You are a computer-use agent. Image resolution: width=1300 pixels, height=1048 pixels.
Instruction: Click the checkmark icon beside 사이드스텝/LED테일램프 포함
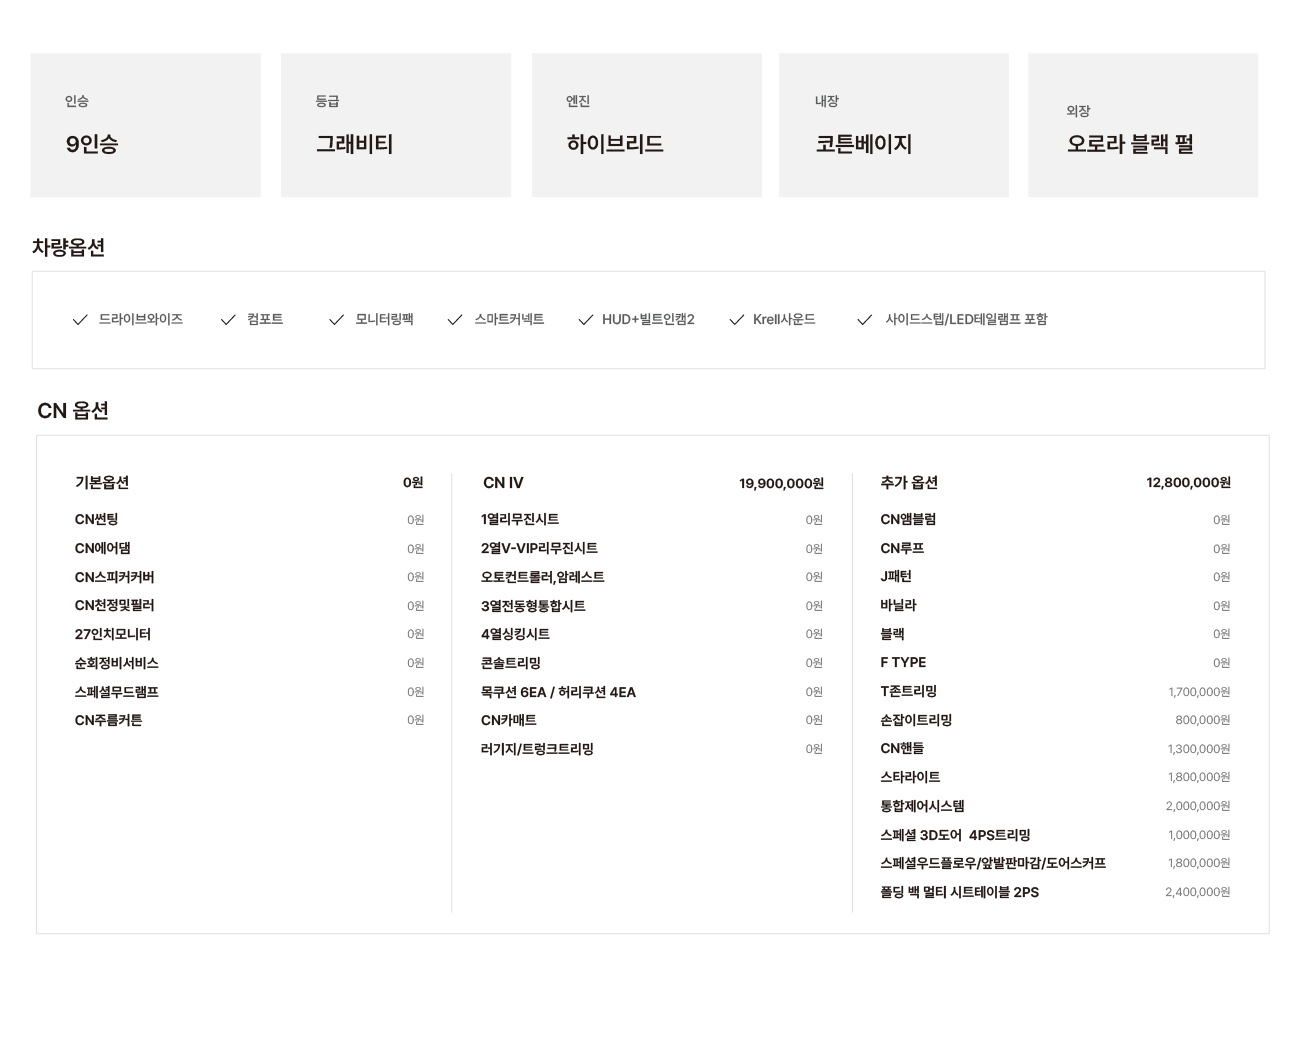pos(865,320)
